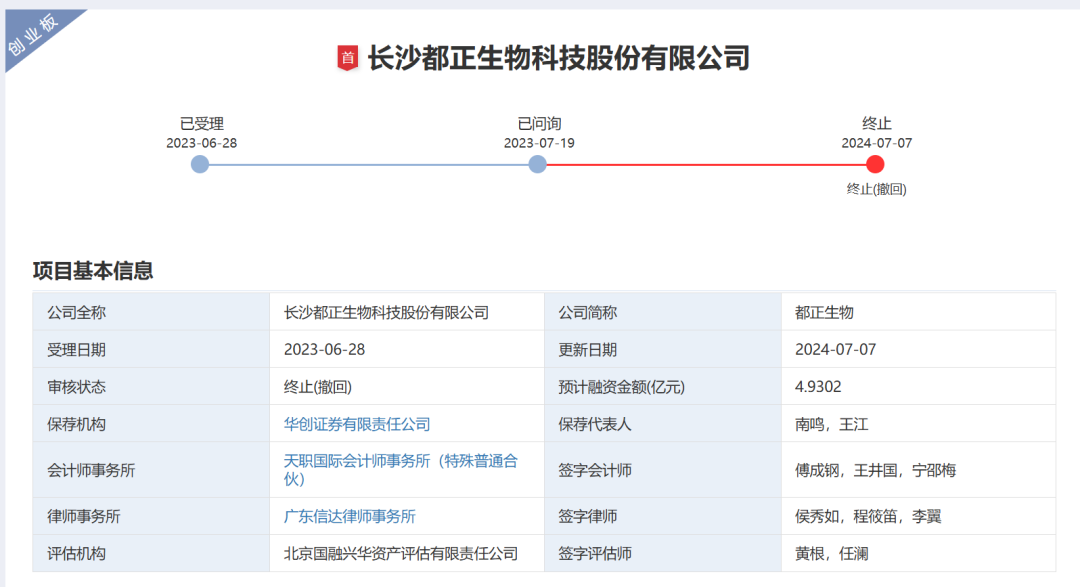Open 广东信达律师事务所 law firm link
Viewport: 1080px width, 587px height.
349,516
